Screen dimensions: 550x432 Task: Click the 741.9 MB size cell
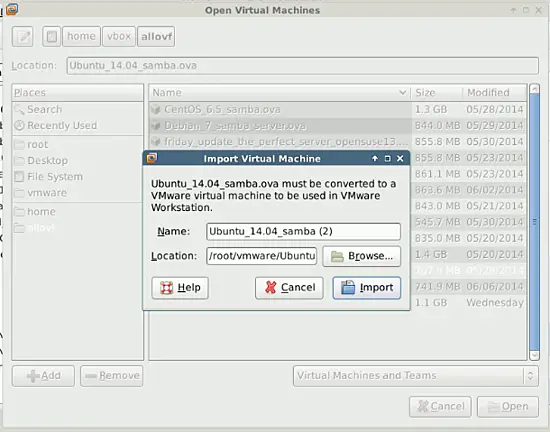[x=437, y=287]
